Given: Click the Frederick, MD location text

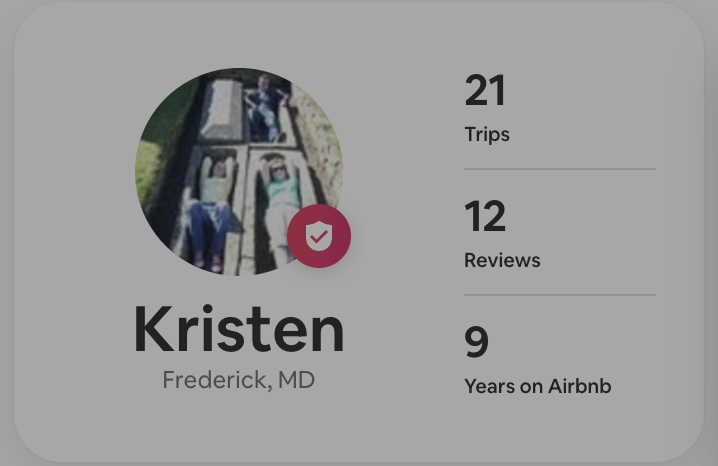Looking at the screenshot, I should click(238, 381).
